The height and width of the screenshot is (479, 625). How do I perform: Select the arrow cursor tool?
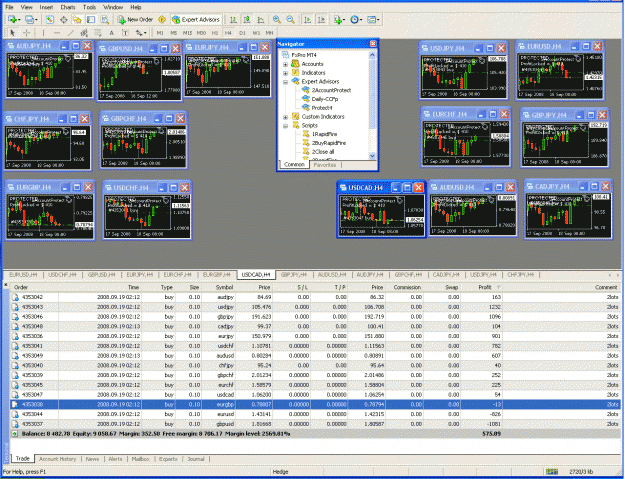pos(12,33)
